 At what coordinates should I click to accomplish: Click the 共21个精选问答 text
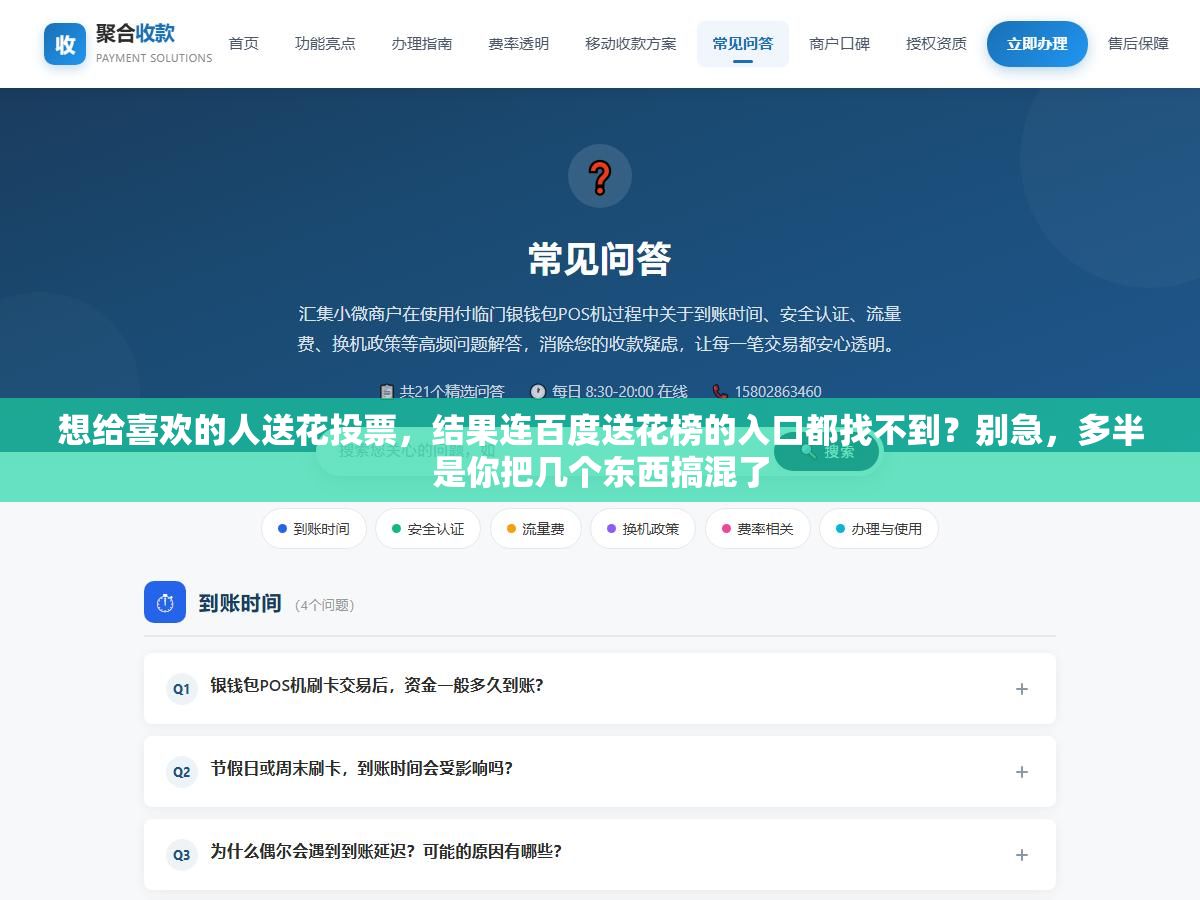(452, 392)
